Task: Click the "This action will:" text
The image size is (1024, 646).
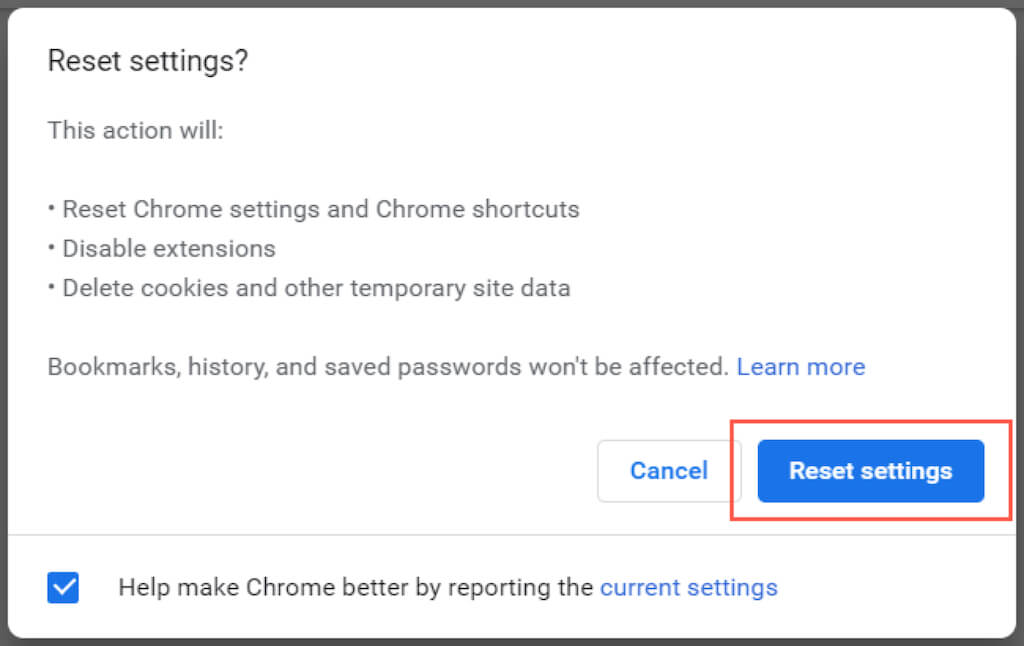Action: coord(135,131)
